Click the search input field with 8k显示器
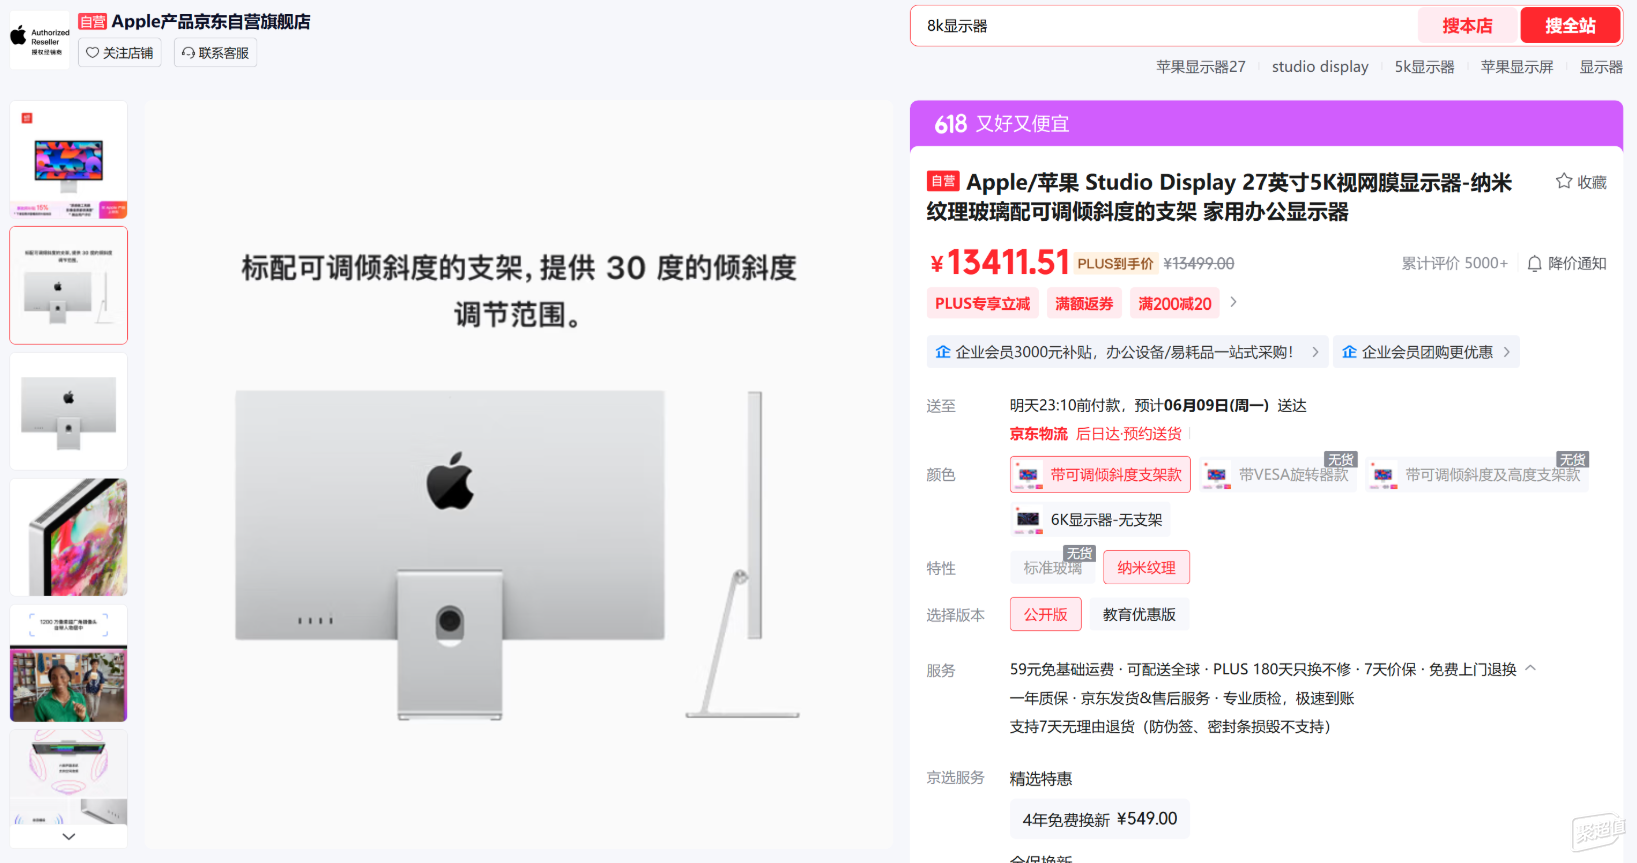Screen dimensions: 1637x863 pos(1165,26)
